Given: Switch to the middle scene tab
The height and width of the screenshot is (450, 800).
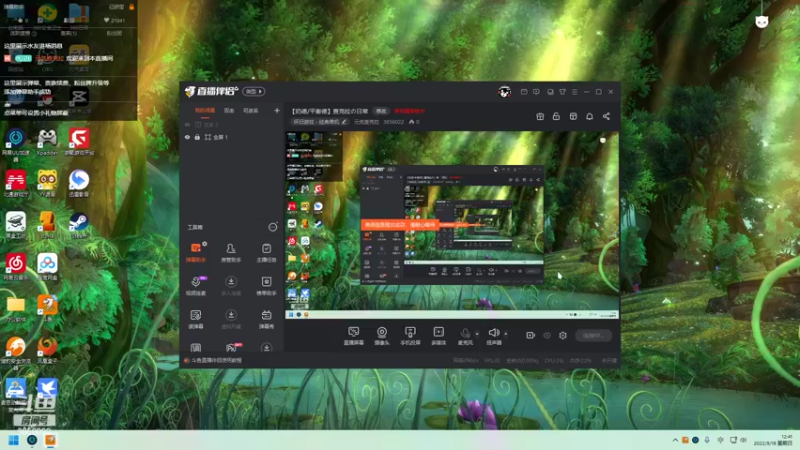Looking at the screenshot, I should tap(229, 110).
